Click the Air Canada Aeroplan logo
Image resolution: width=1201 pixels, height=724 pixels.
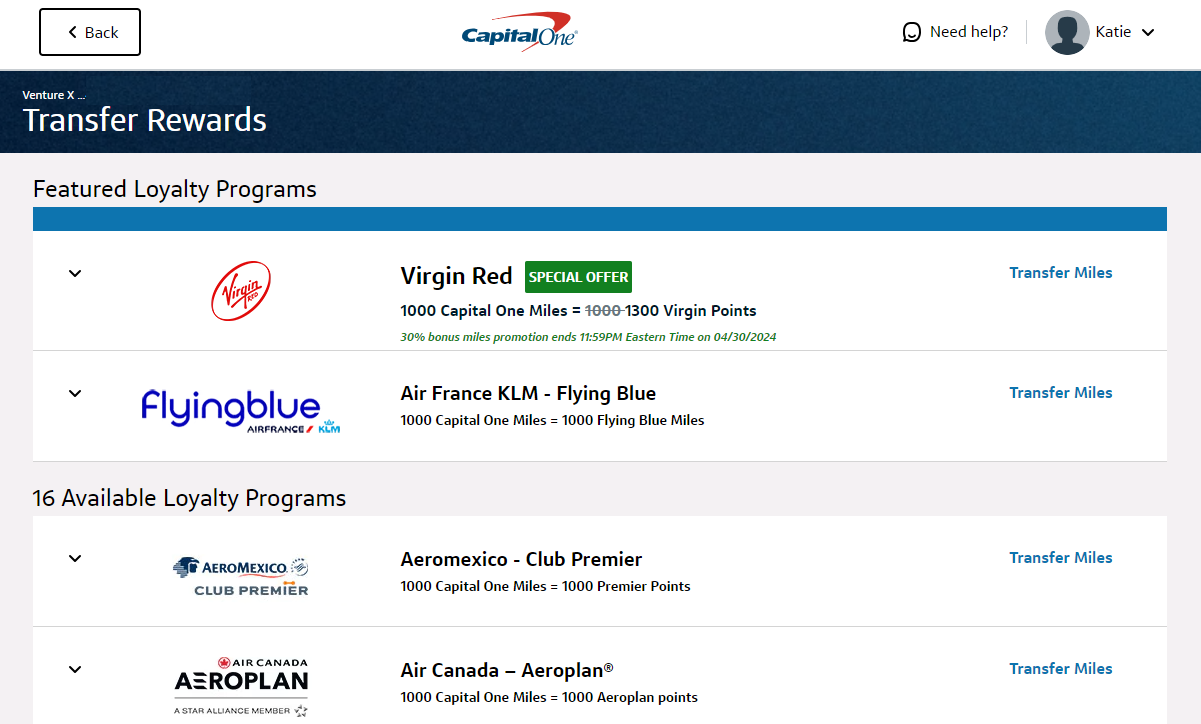pyautogui.click(x=240, y=684)
